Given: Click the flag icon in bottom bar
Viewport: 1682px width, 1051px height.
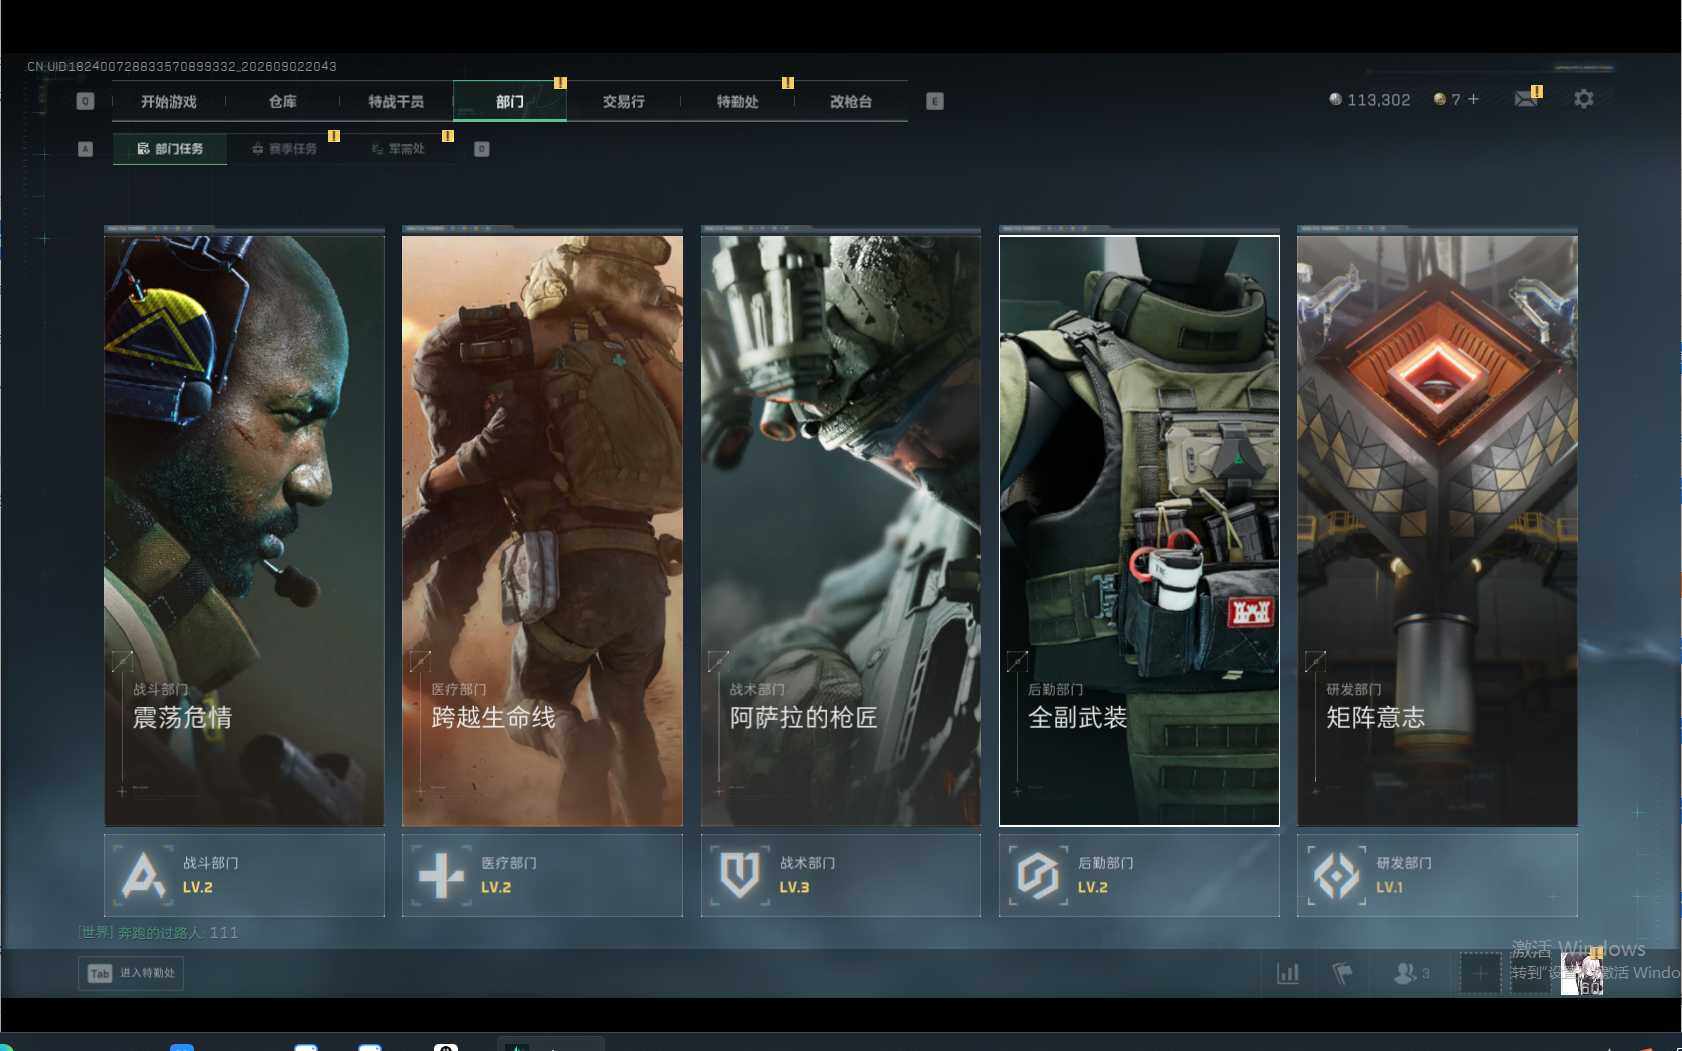Looking at the screenshot, I should point(1343,973).
